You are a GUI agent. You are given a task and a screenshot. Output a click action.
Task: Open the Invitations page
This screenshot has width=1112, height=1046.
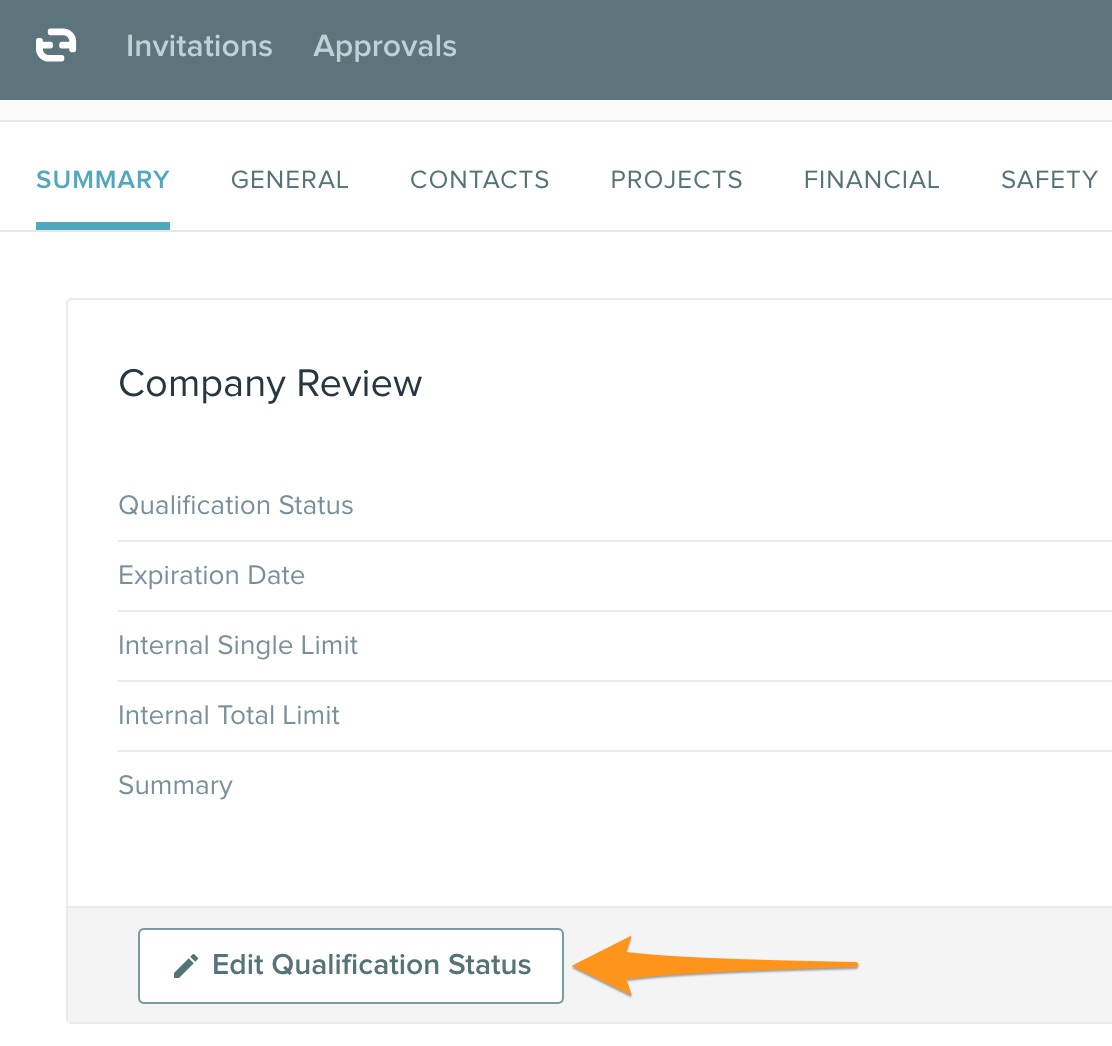pyautogui.click(x=199, y=46)
